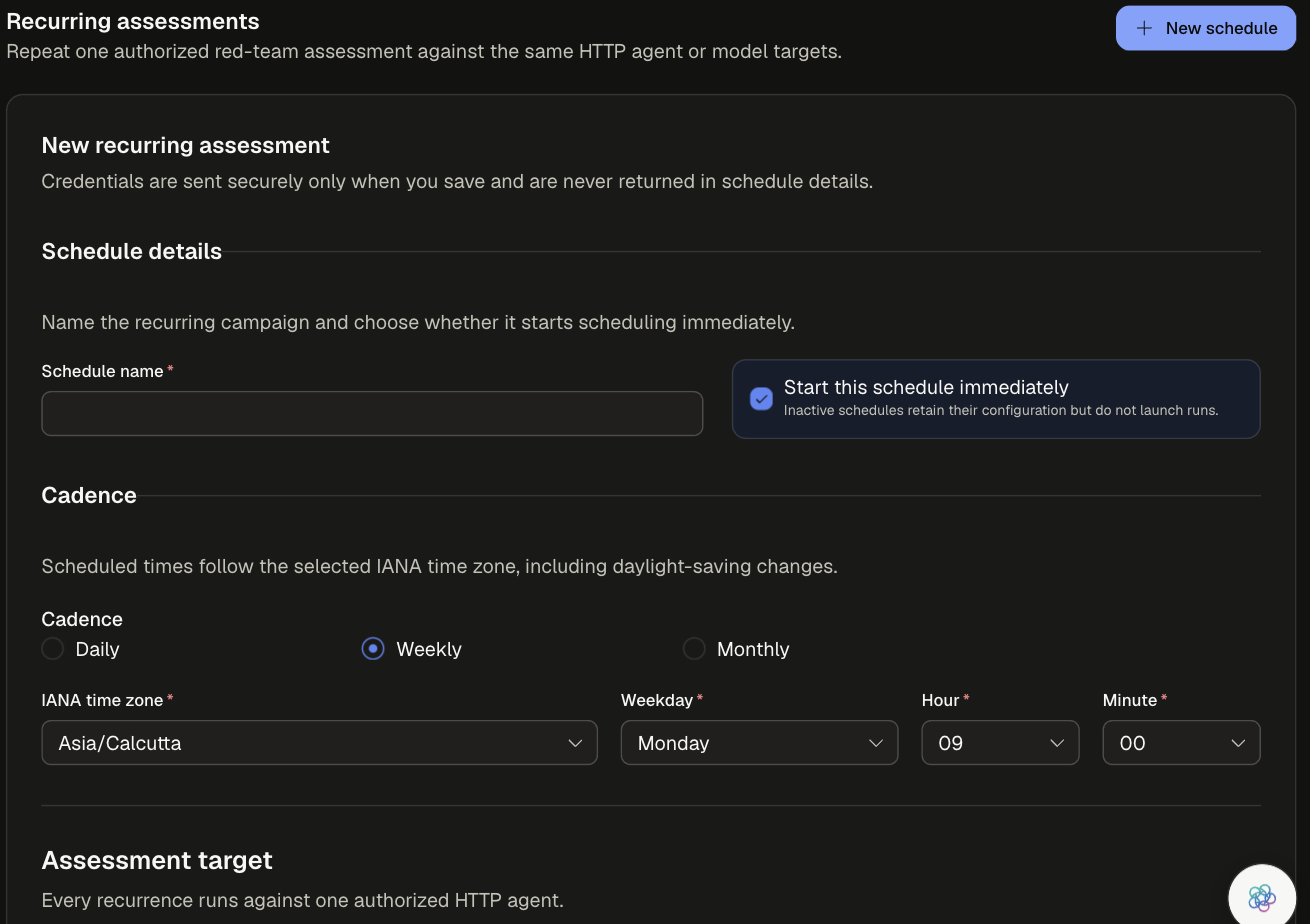Select the Monthly cadence radio button
Viewport: 1310px width, 924px height.
click(x=694, y=649)
